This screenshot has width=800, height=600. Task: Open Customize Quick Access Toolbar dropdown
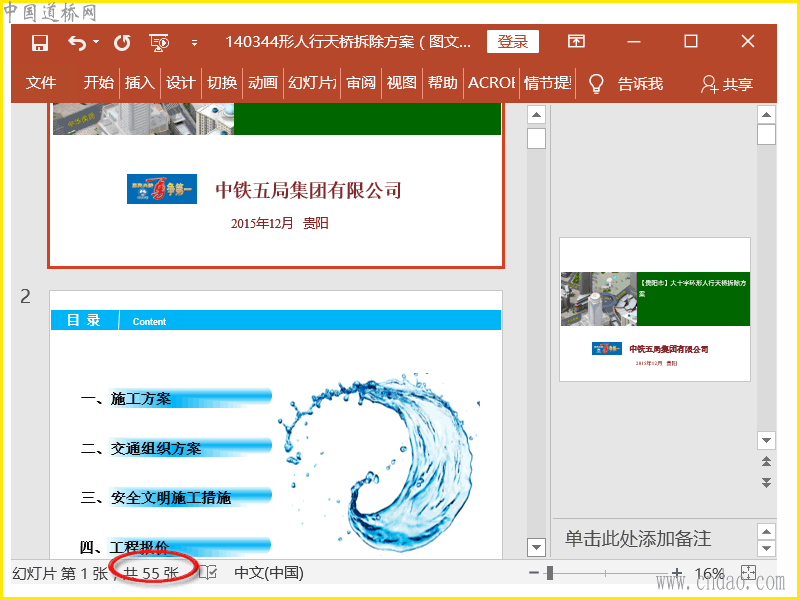click(194, 43)
